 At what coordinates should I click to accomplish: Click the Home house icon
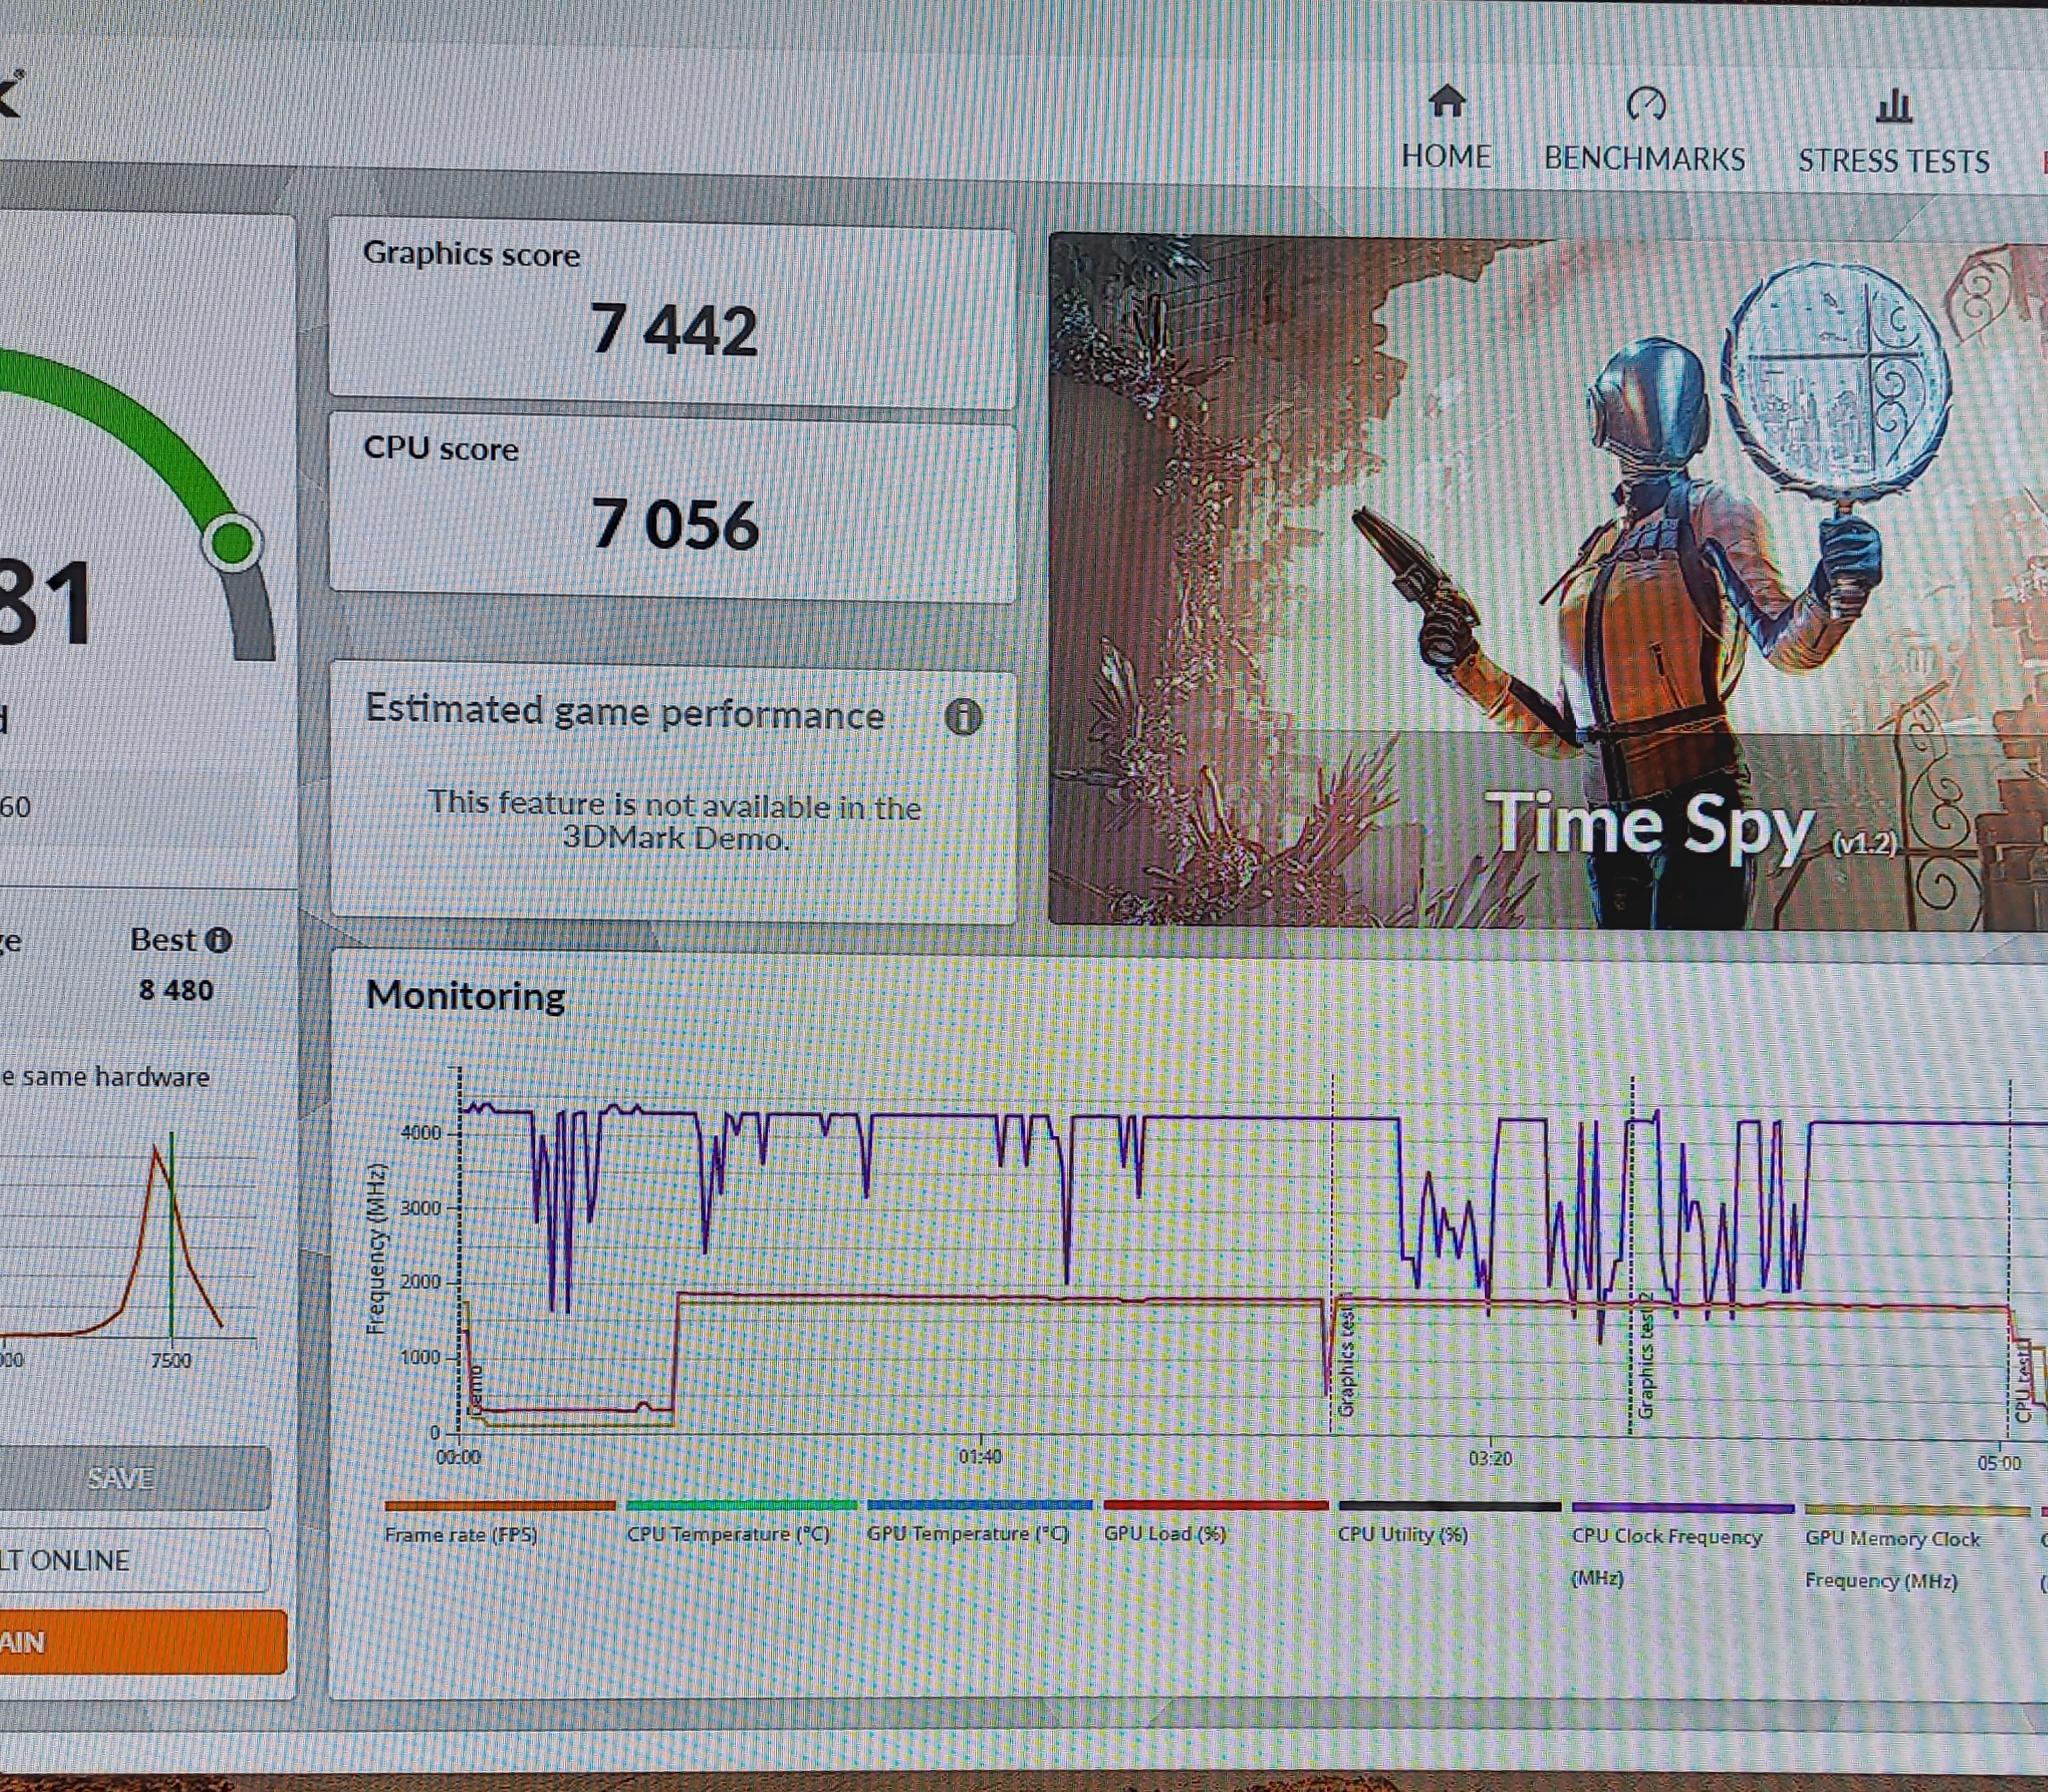(x=1447, y=100)
